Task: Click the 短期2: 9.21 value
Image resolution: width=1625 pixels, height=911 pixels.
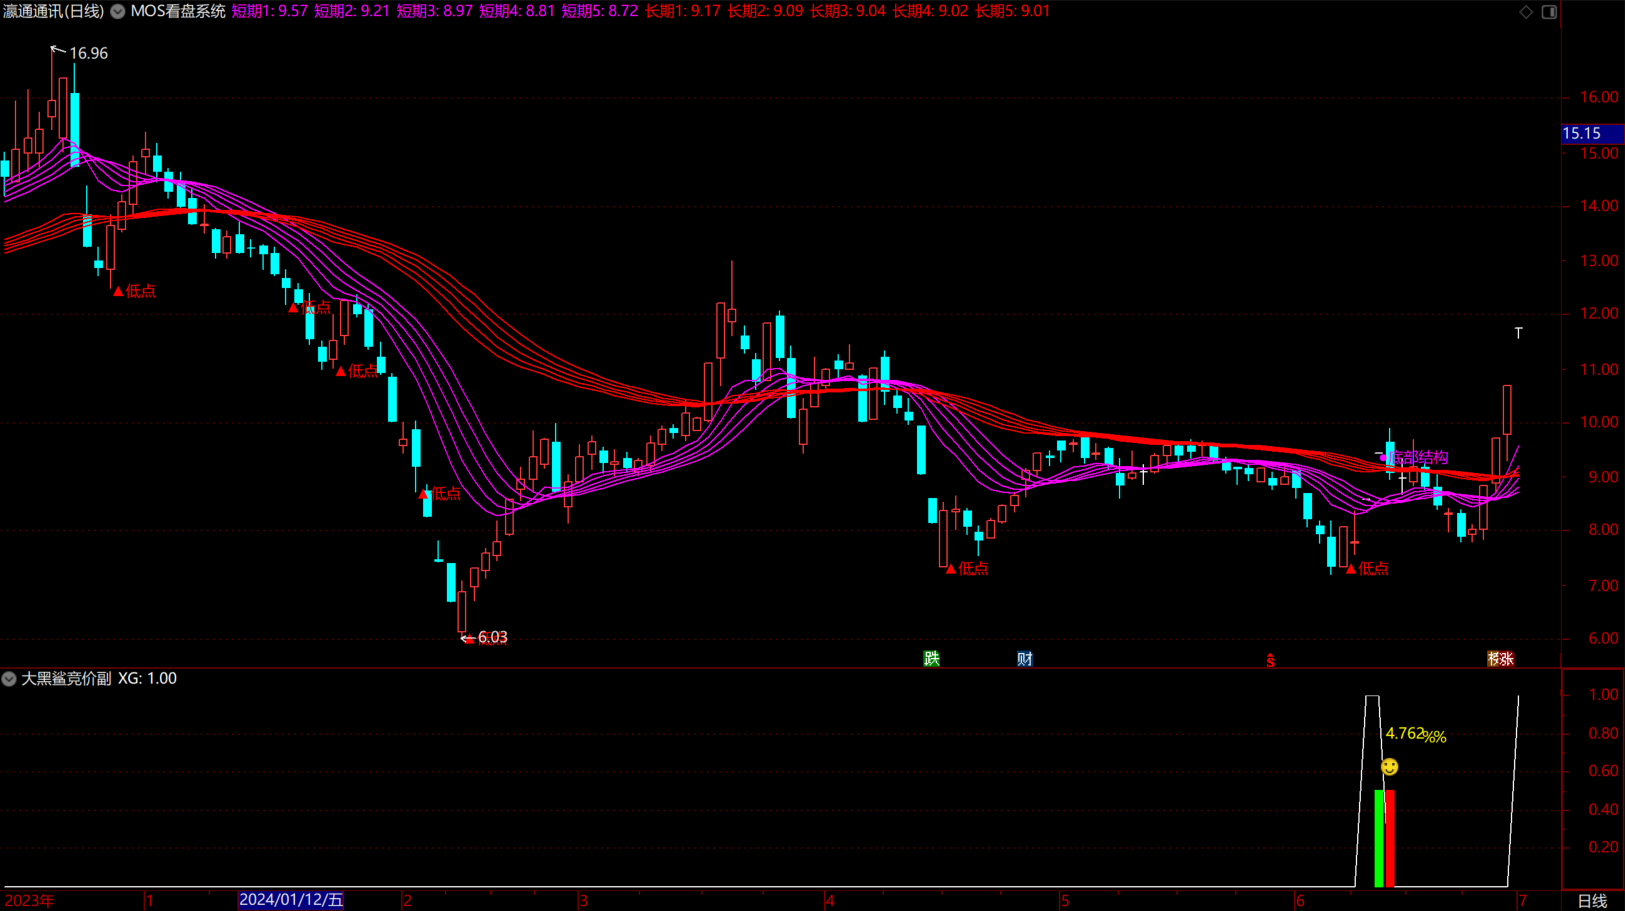Action: point(352,12)
